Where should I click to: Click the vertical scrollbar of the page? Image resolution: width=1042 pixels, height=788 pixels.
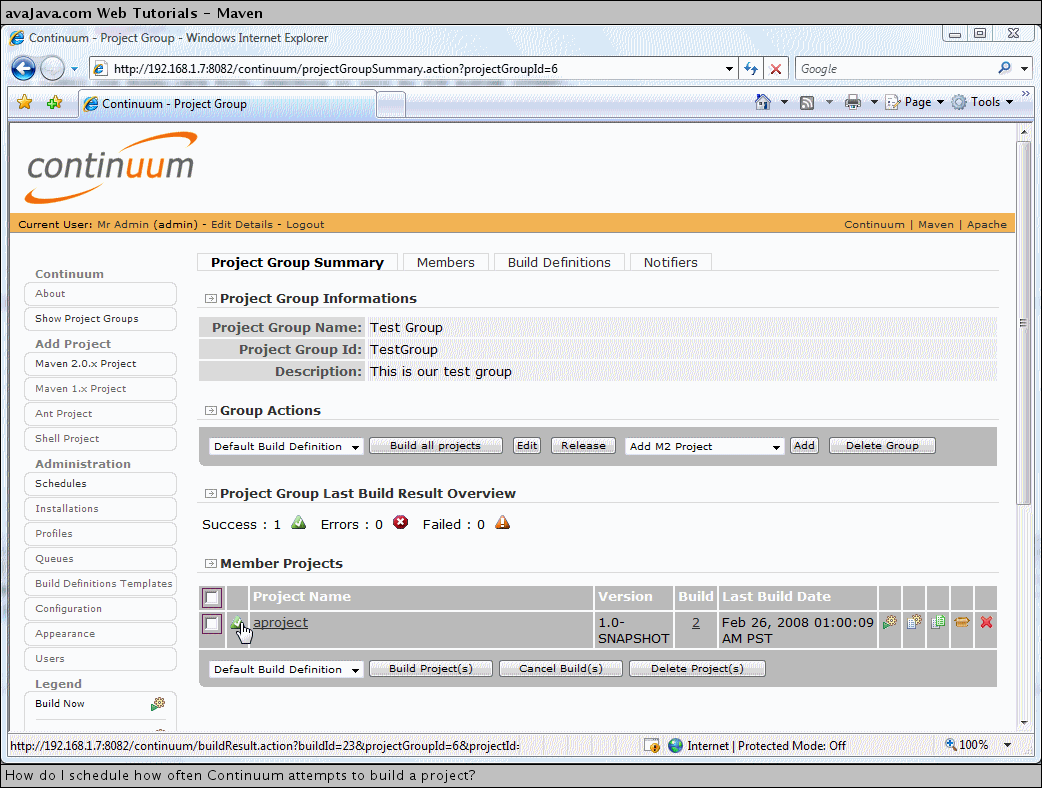1023,320
